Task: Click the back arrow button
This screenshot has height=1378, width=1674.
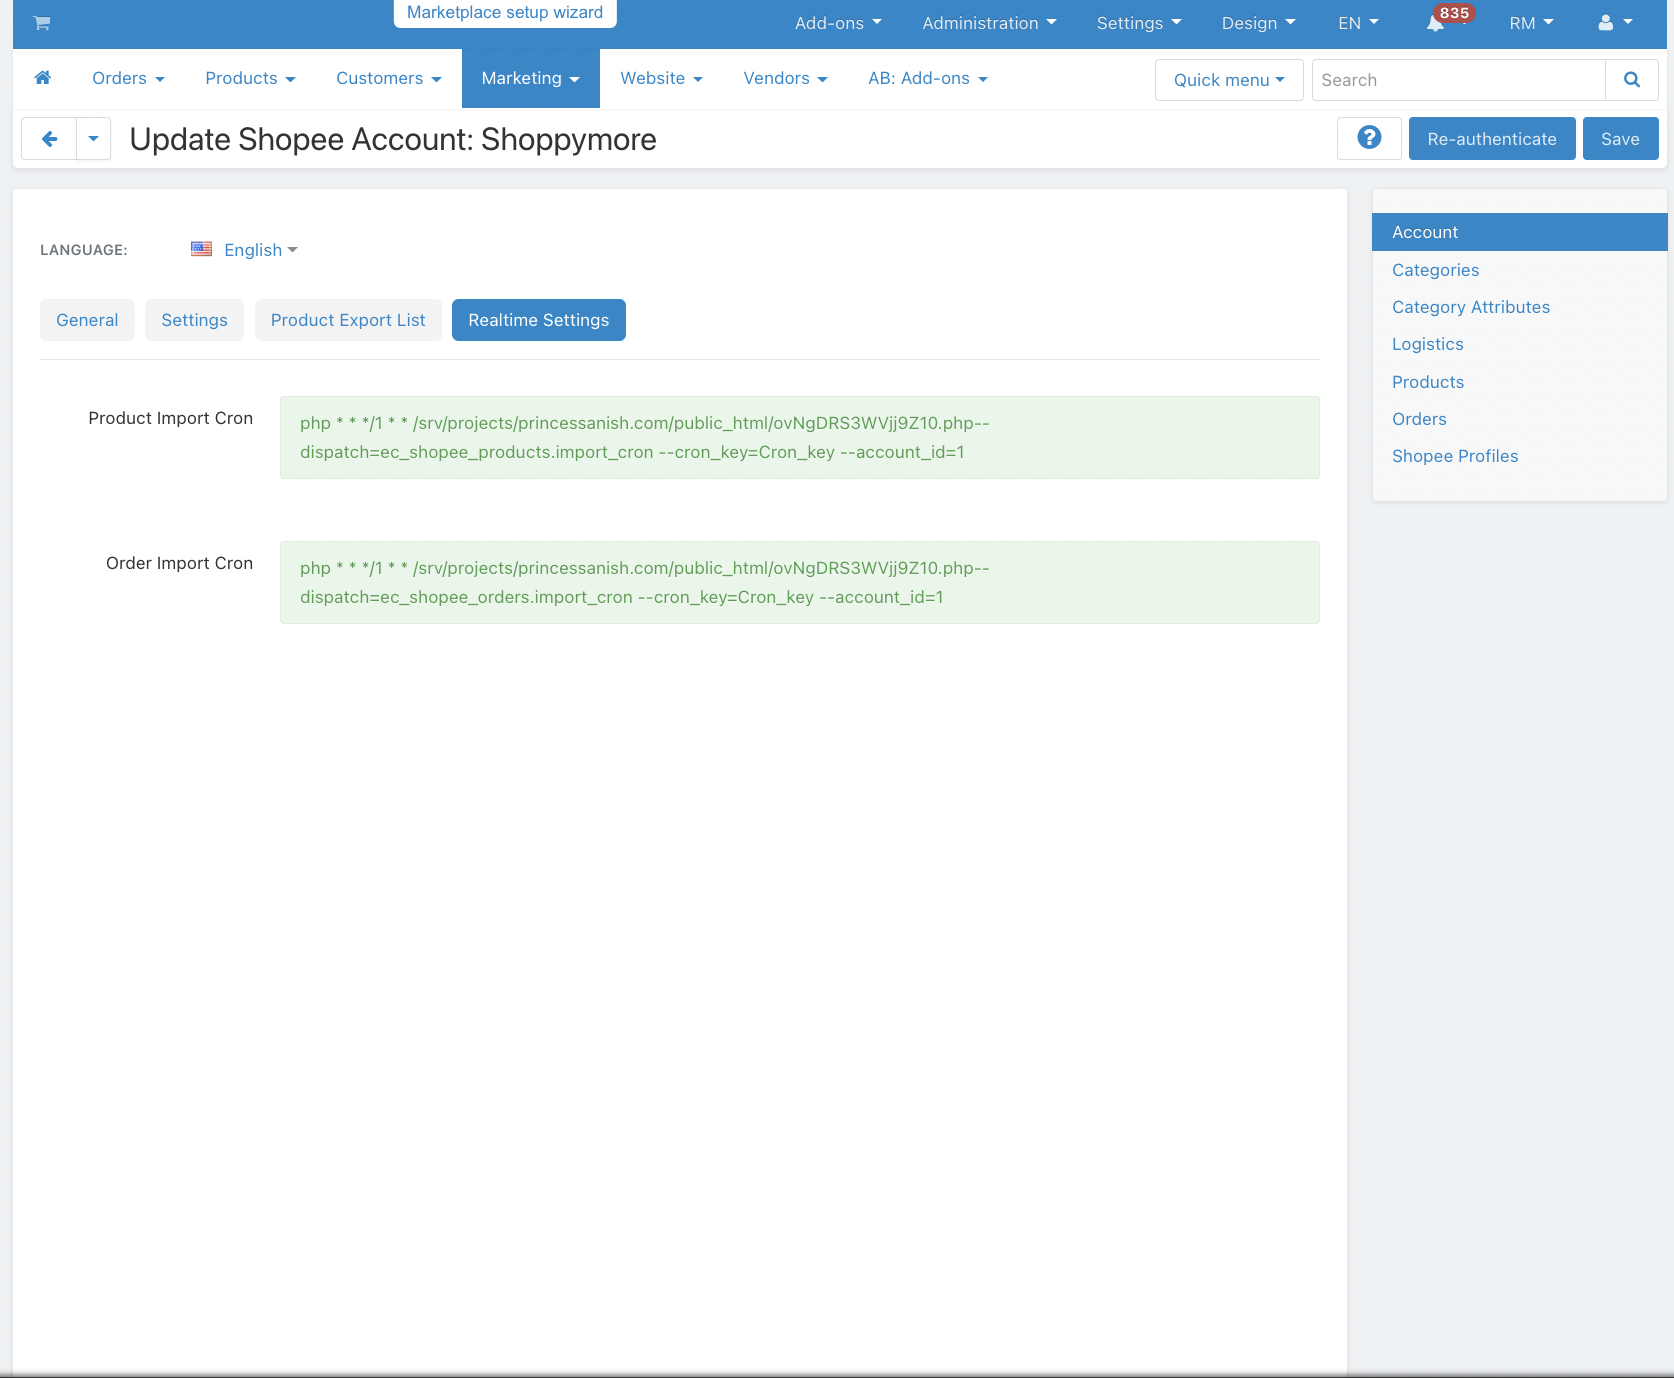Action: pos(49,139)
